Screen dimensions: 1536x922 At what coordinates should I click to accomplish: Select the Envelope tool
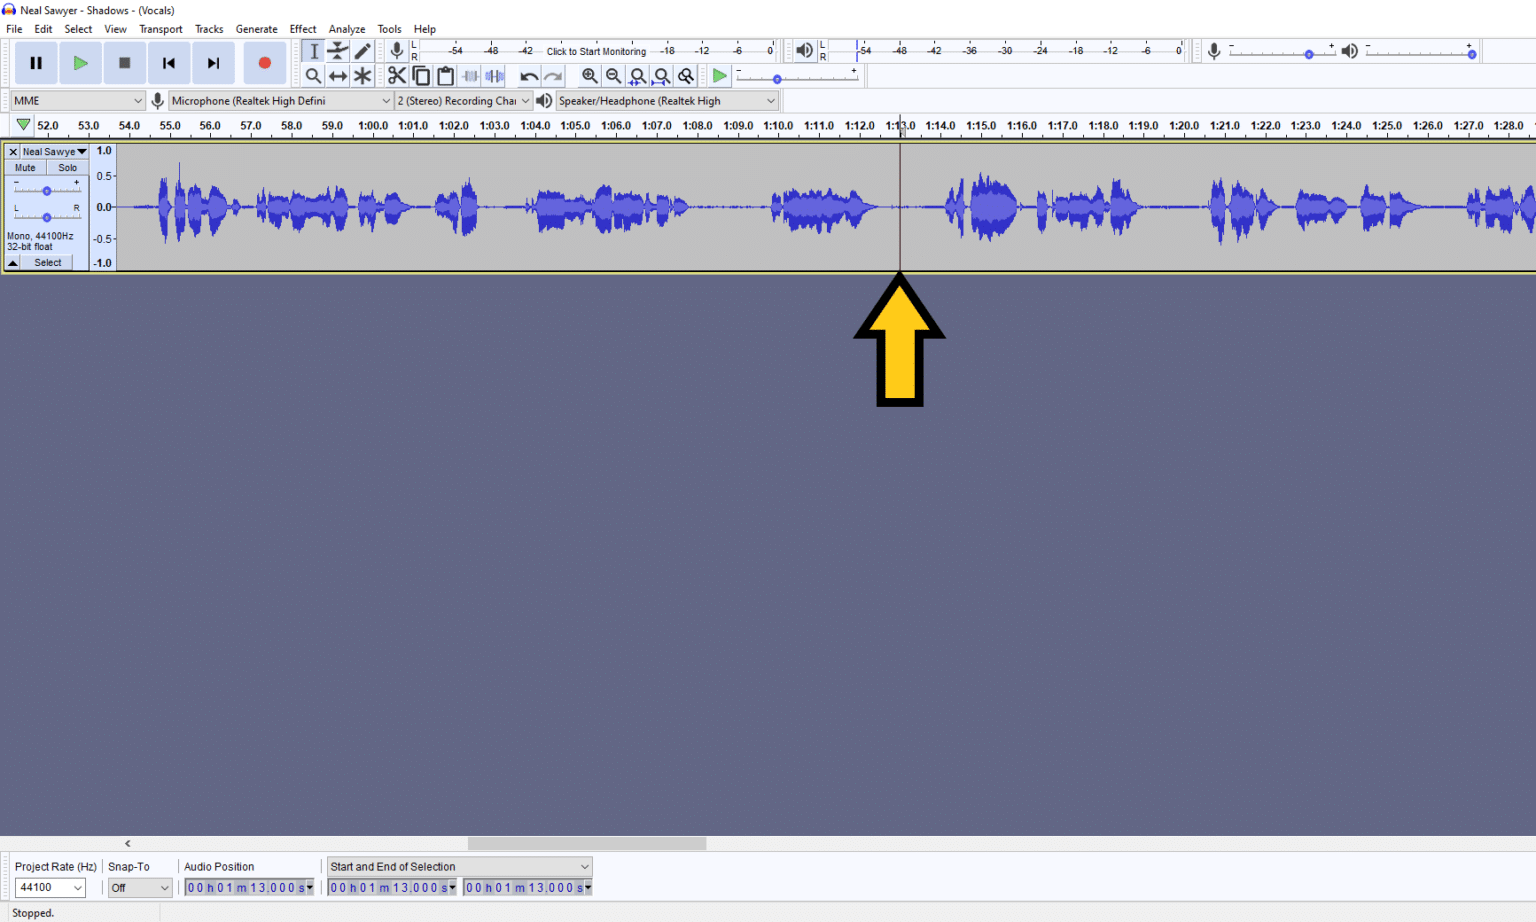click(x=338, y=51)
